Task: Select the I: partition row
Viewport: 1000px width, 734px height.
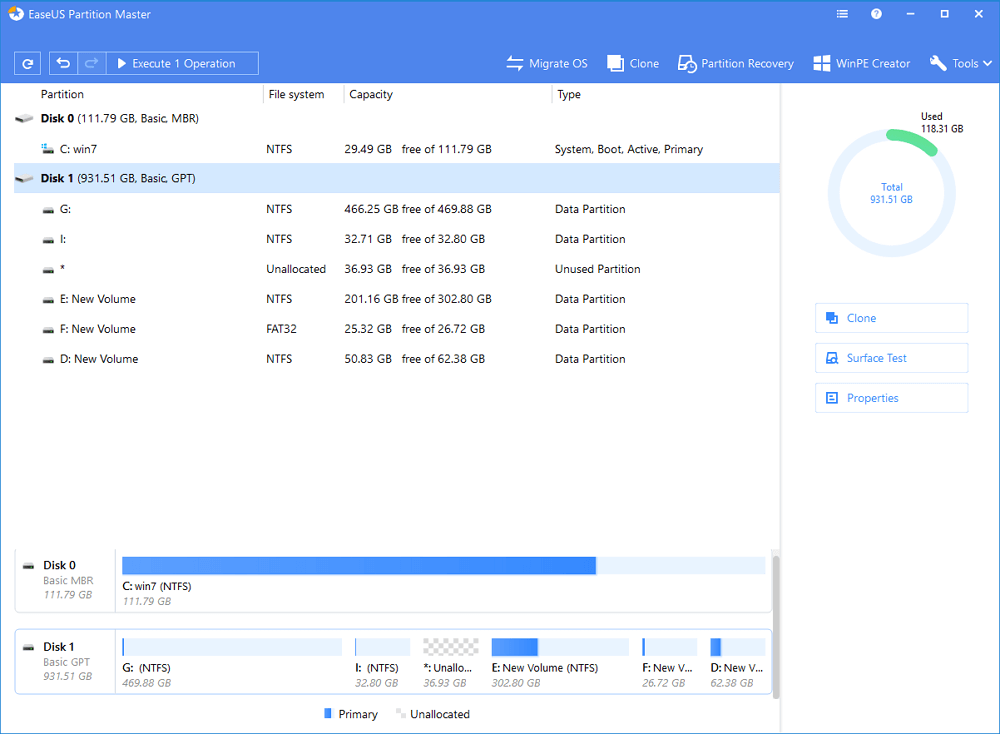Action: [x=396, y=239]
